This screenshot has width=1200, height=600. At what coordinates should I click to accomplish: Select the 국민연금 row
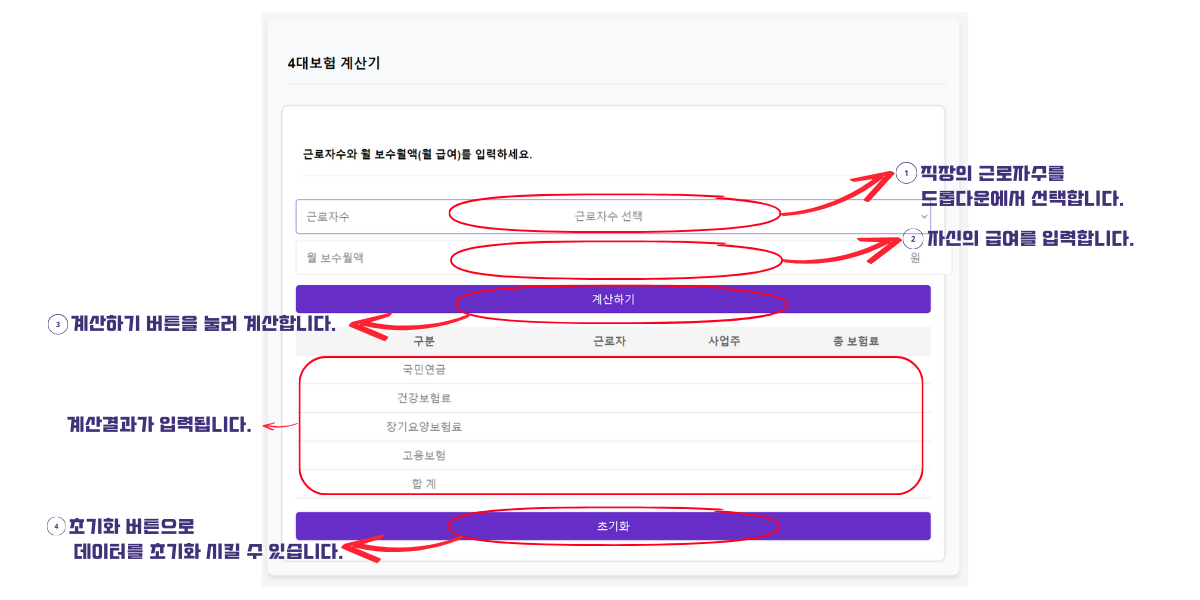click(613, 369)
